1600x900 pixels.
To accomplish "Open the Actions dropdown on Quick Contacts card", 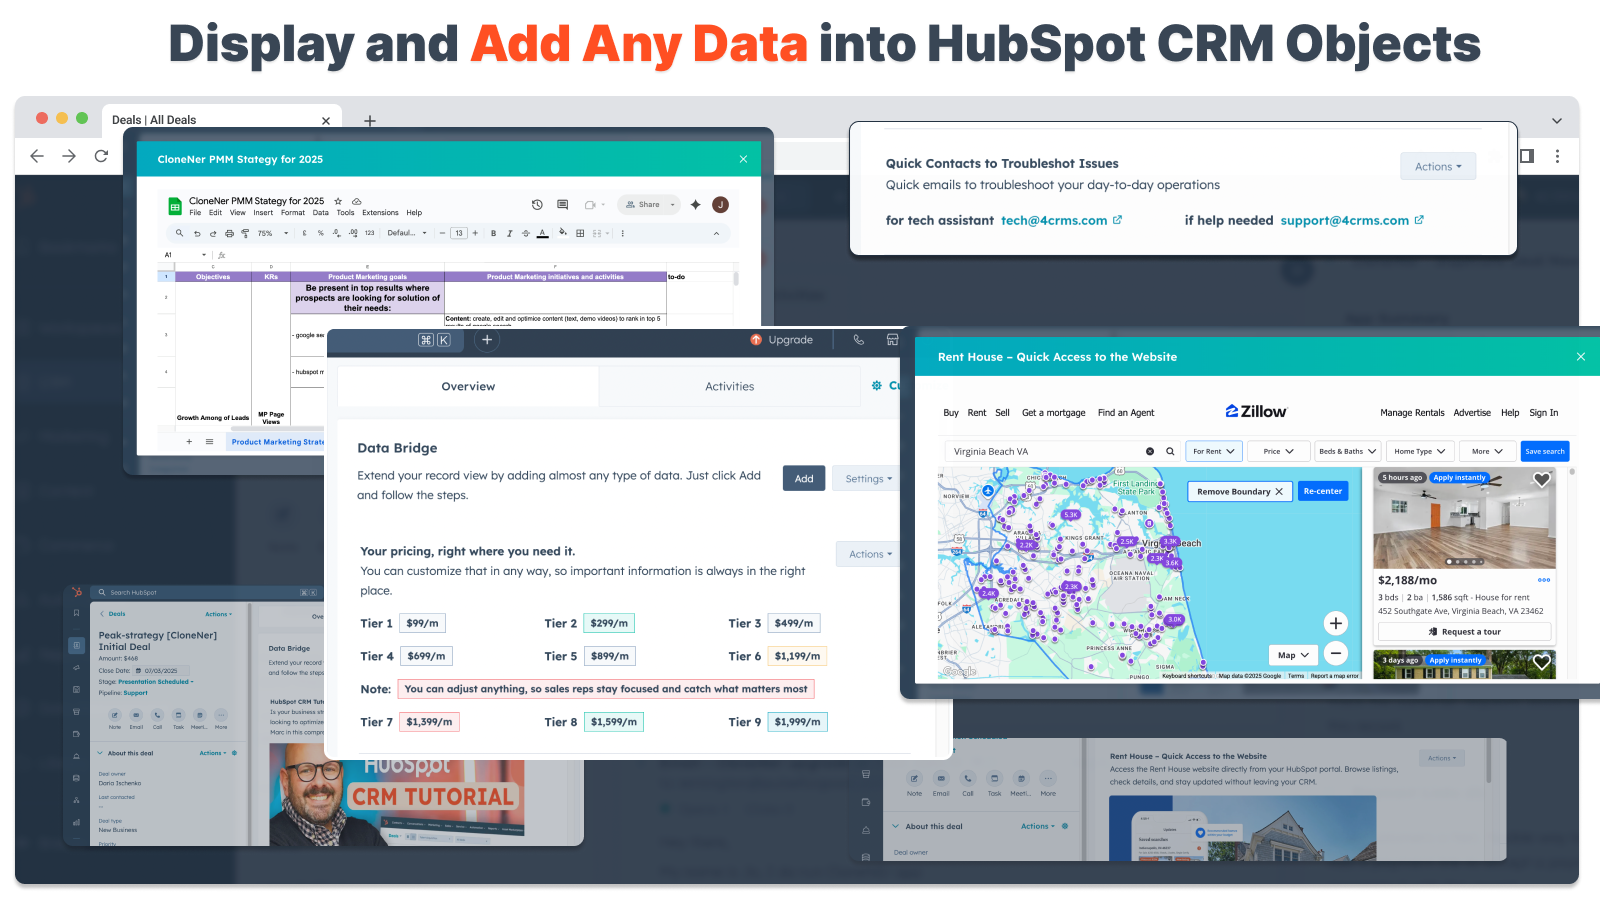I will (1438, 166).
